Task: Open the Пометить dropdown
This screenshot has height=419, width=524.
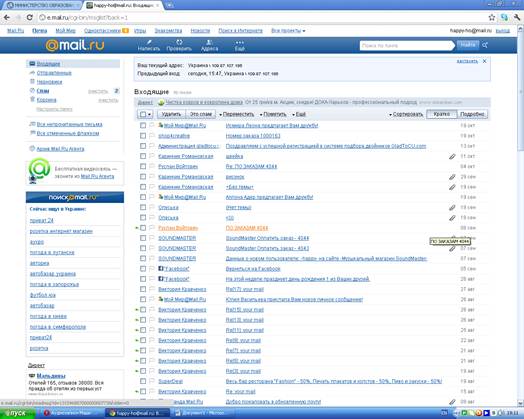Action: (273, 114)
